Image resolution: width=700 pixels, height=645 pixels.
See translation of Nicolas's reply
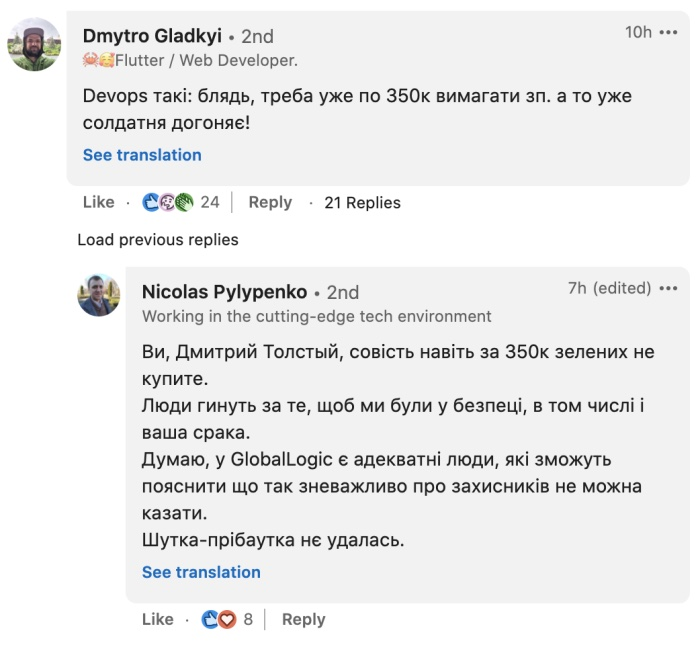[x=201, y=572]
